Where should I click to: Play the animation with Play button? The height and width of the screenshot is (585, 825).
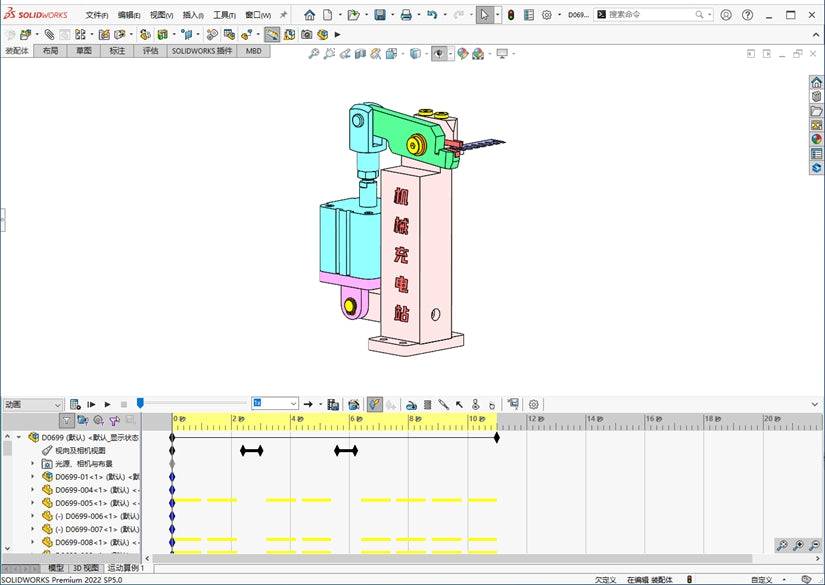point(107,405)
